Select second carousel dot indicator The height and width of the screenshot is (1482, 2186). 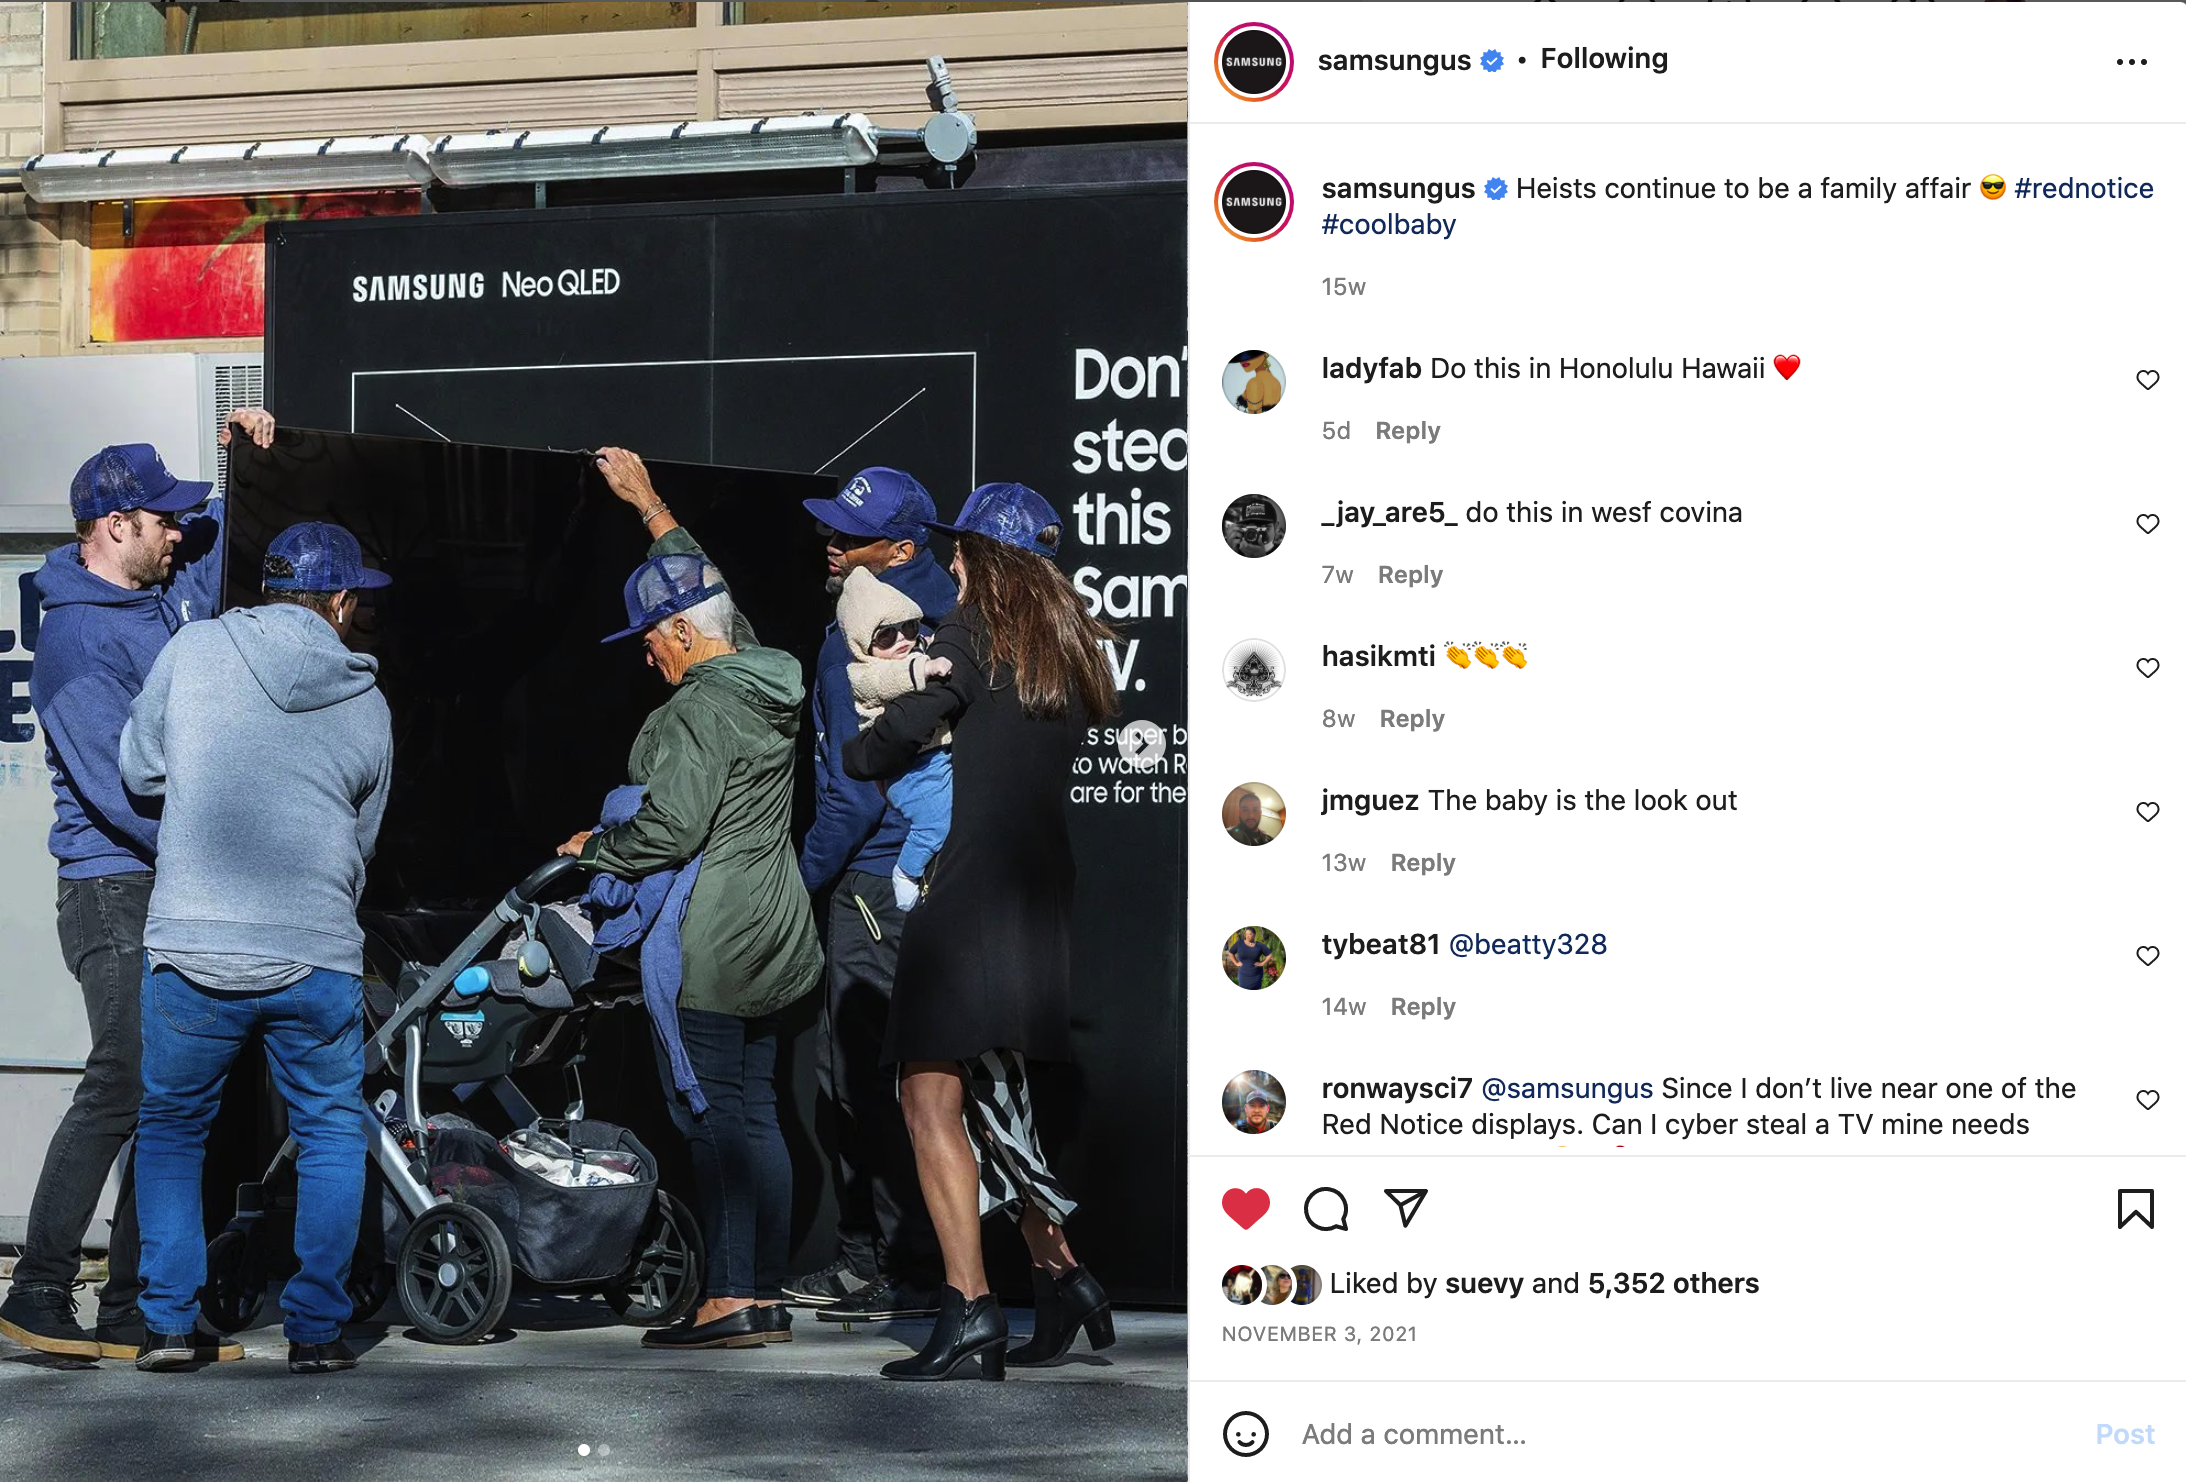(x=604, y=1450)
